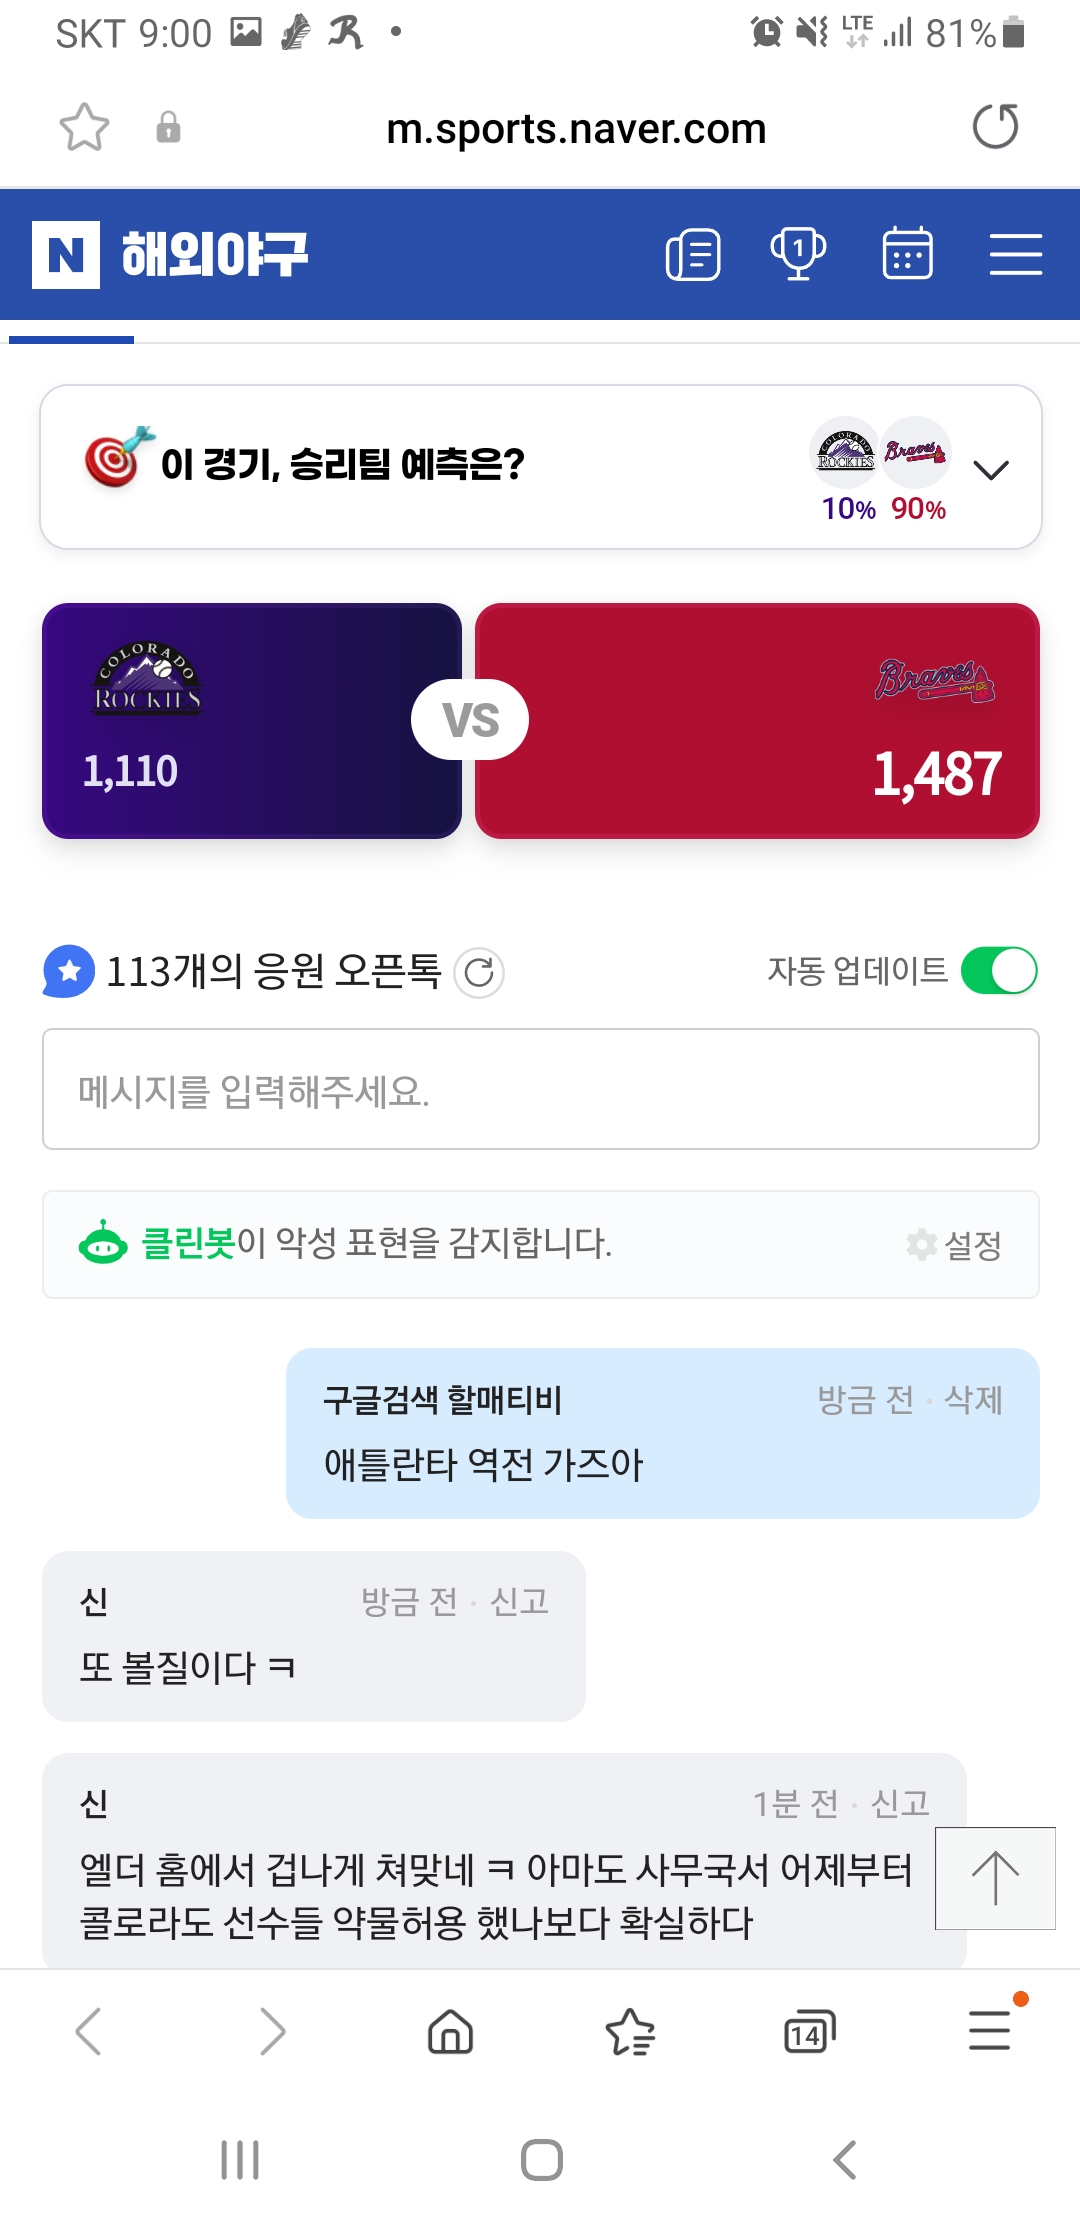Open 클린봇 설정 settings
This screenshot has width=1080, height=2220.
955,1245
